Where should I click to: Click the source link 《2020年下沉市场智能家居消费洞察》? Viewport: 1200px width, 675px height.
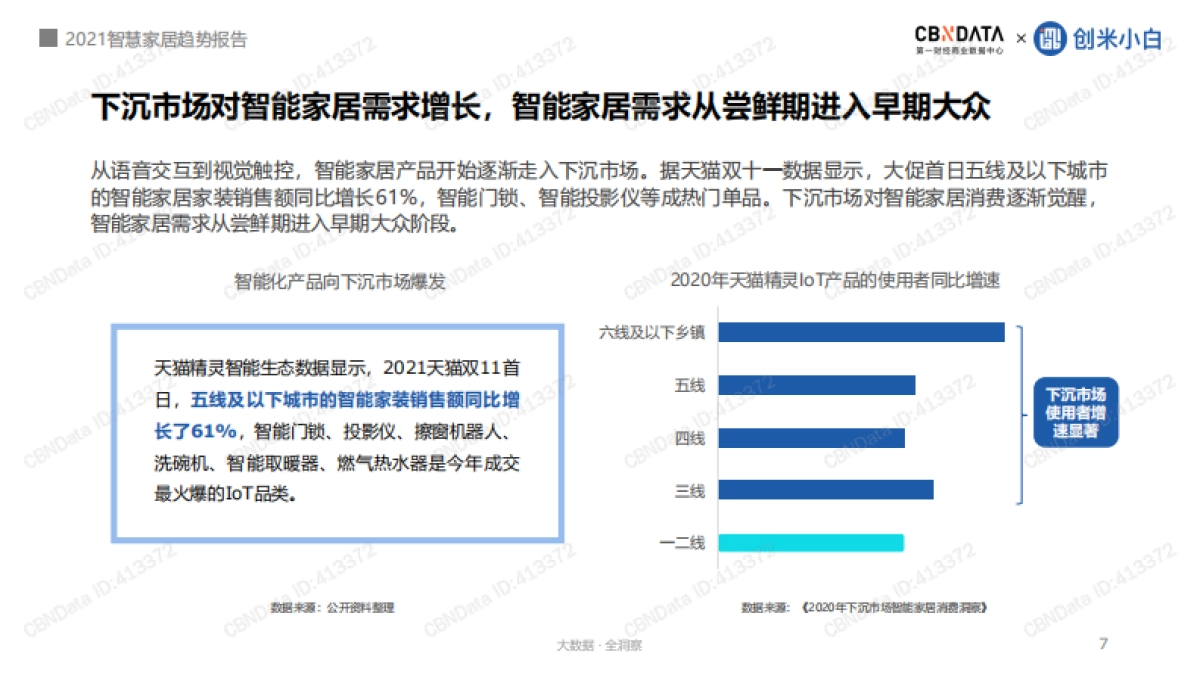(894, 605)
